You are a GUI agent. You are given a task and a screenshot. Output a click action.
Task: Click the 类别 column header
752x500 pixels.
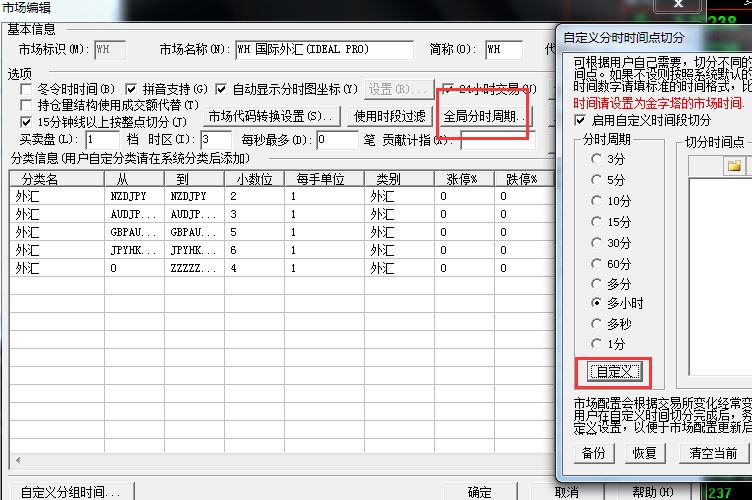399,179
